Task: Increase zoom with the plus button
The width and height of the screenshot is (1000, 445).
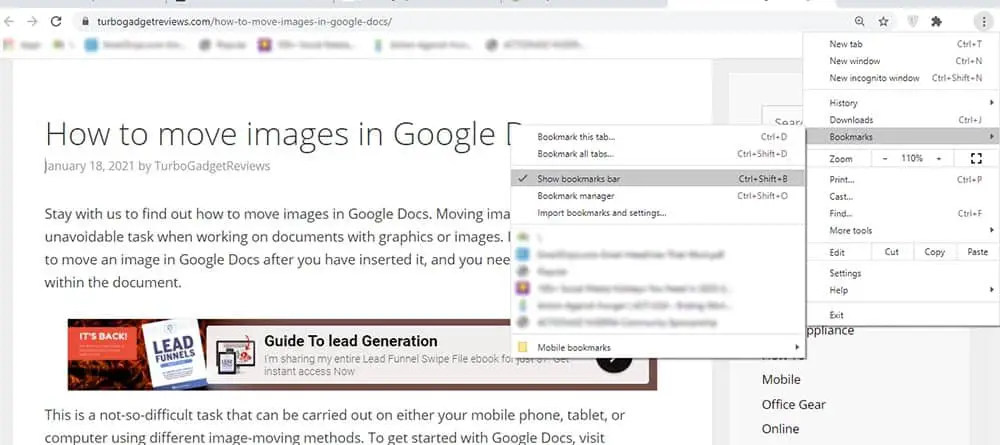Action: pyautogui.click(x=939, y=158)
